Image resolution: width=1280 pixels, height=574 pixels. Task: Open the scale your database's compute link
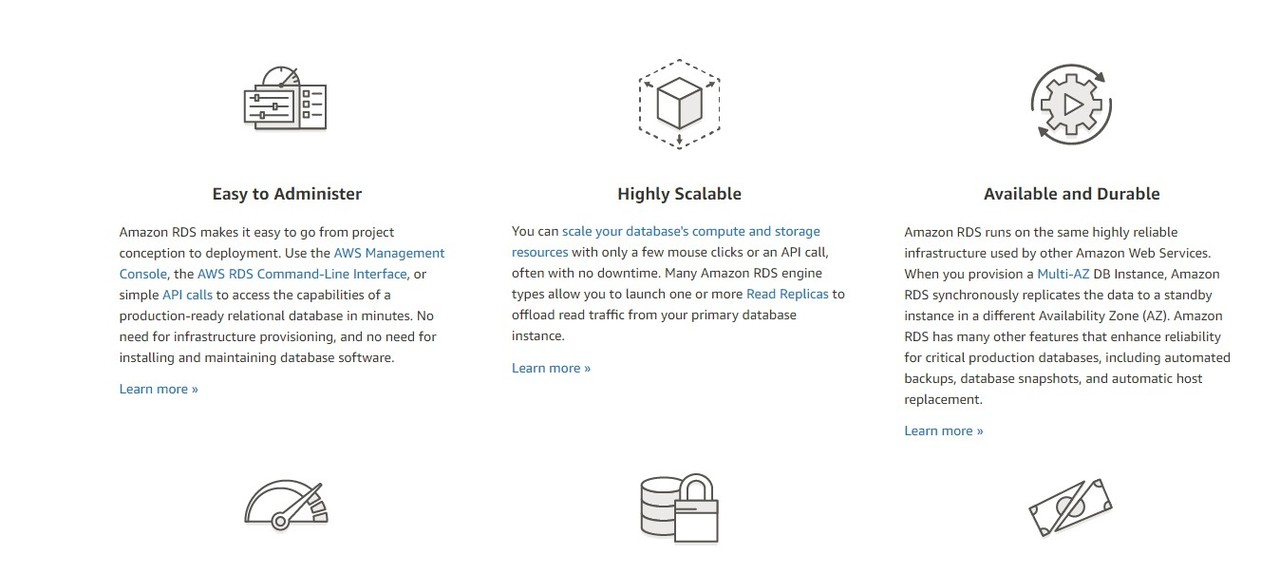click(x=690, y=232)
